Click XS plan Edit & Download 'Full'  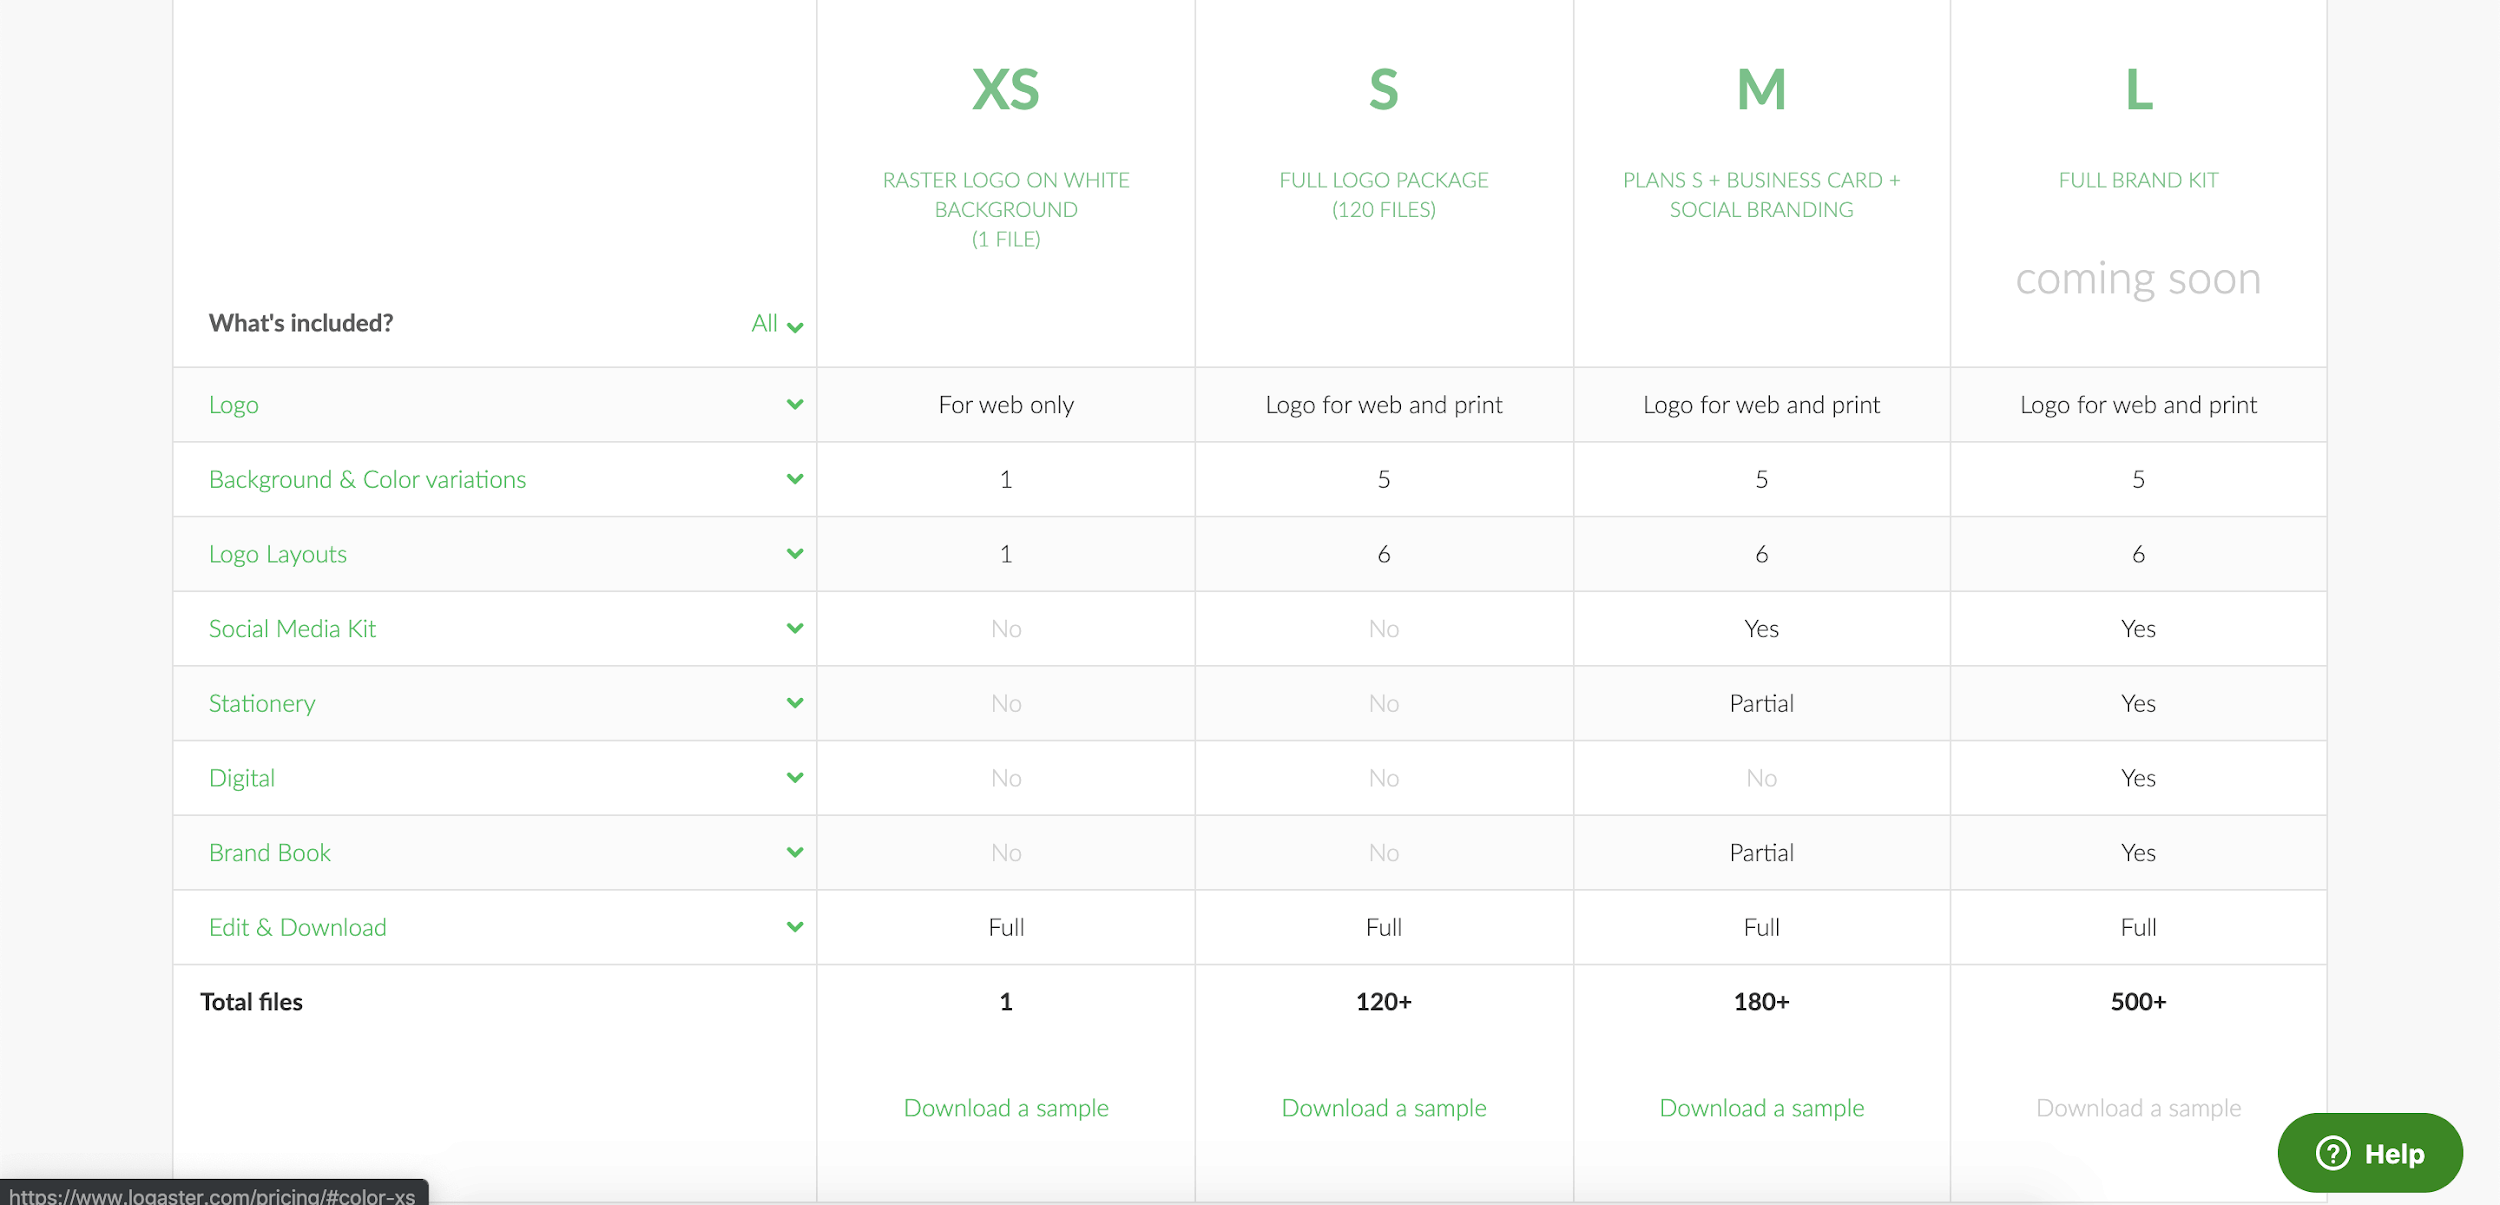click(1006, 927)
